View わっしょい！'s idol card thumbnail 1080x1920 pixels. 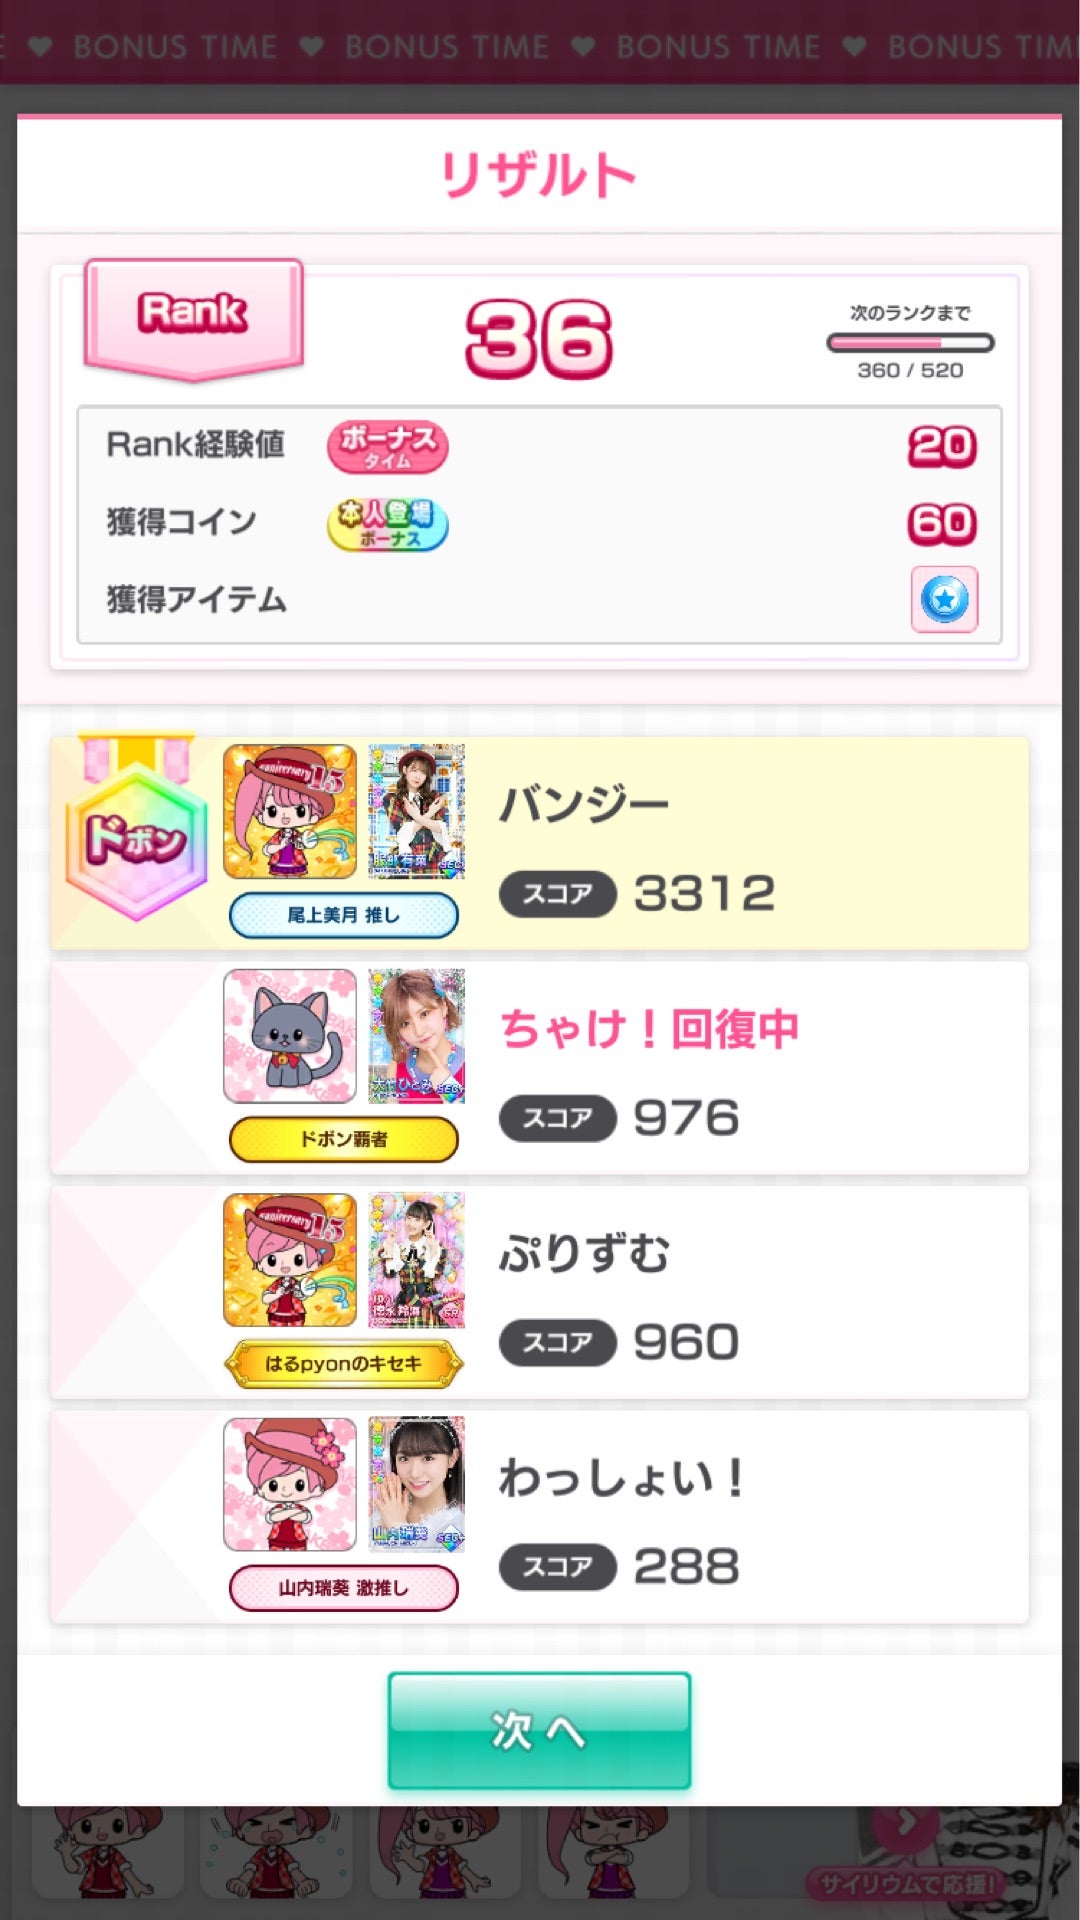[x=417, y=1484]
